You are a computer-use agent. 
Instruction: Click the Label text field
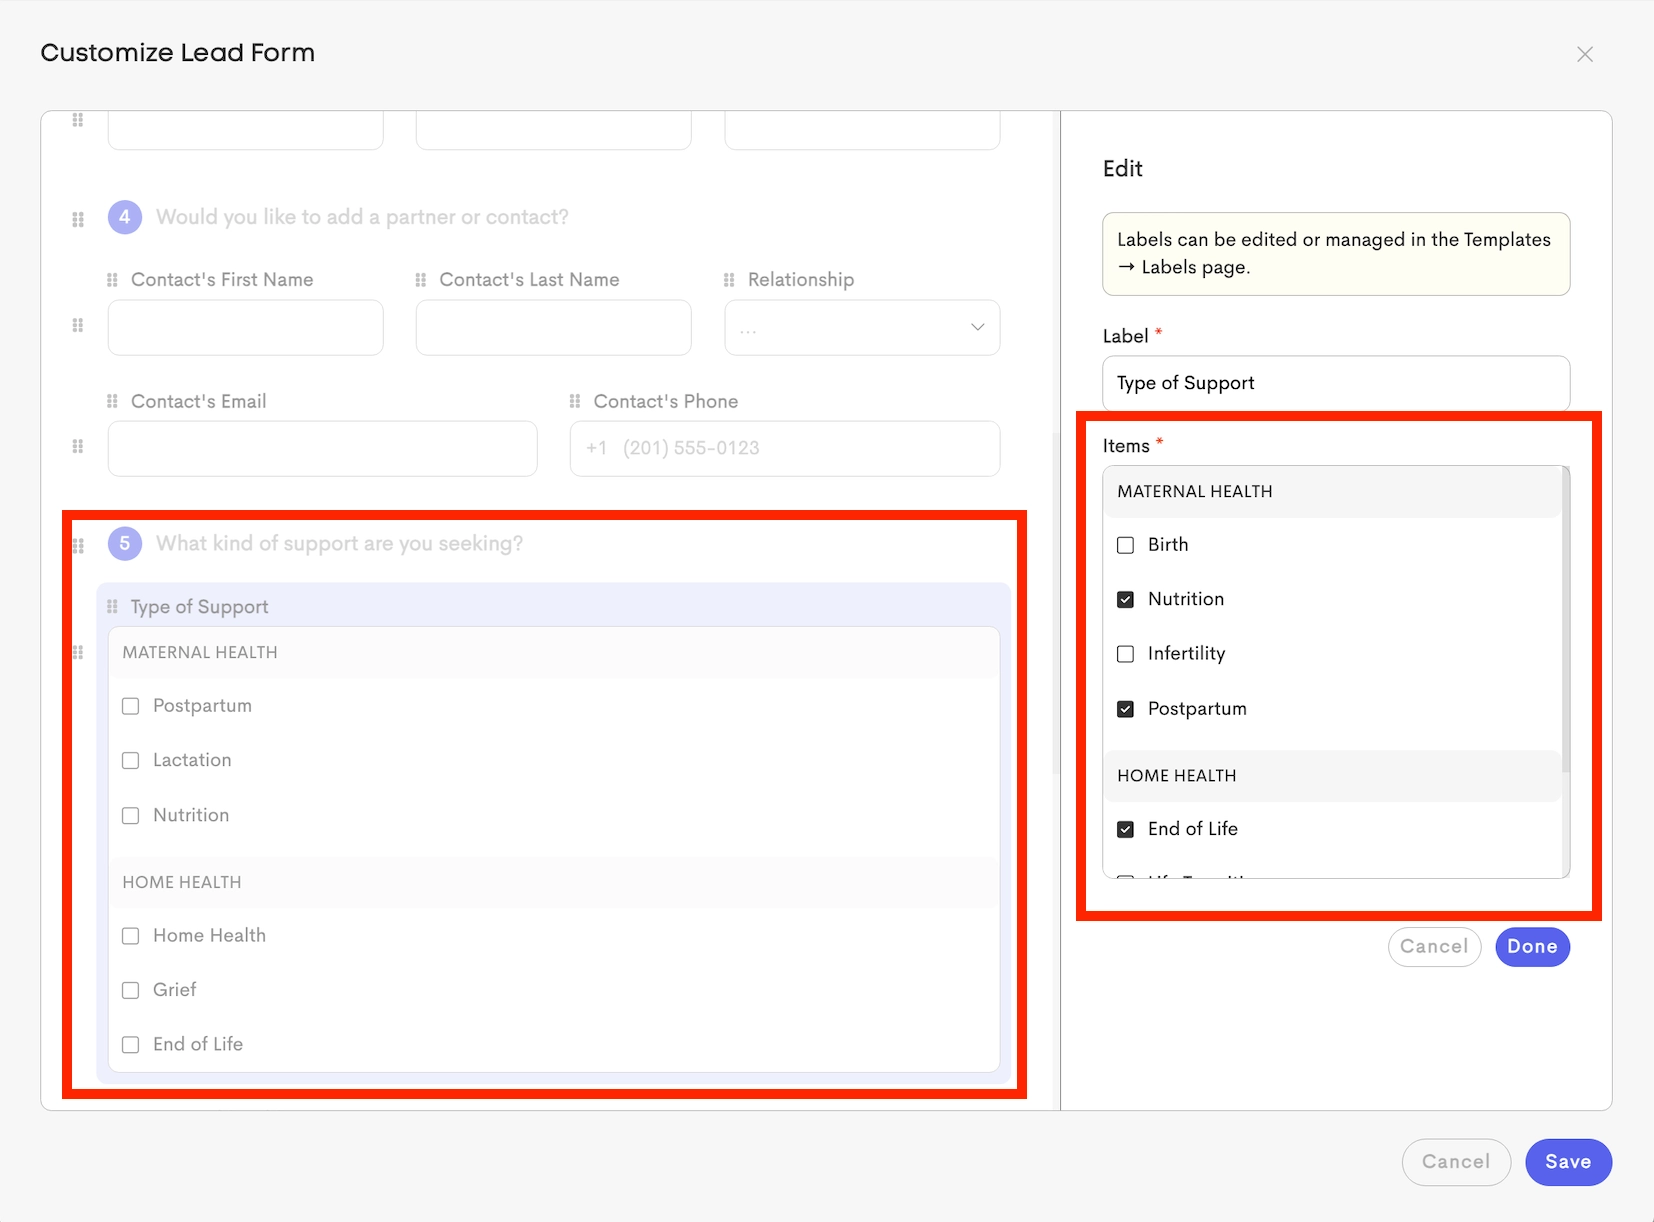(1336, 383)
